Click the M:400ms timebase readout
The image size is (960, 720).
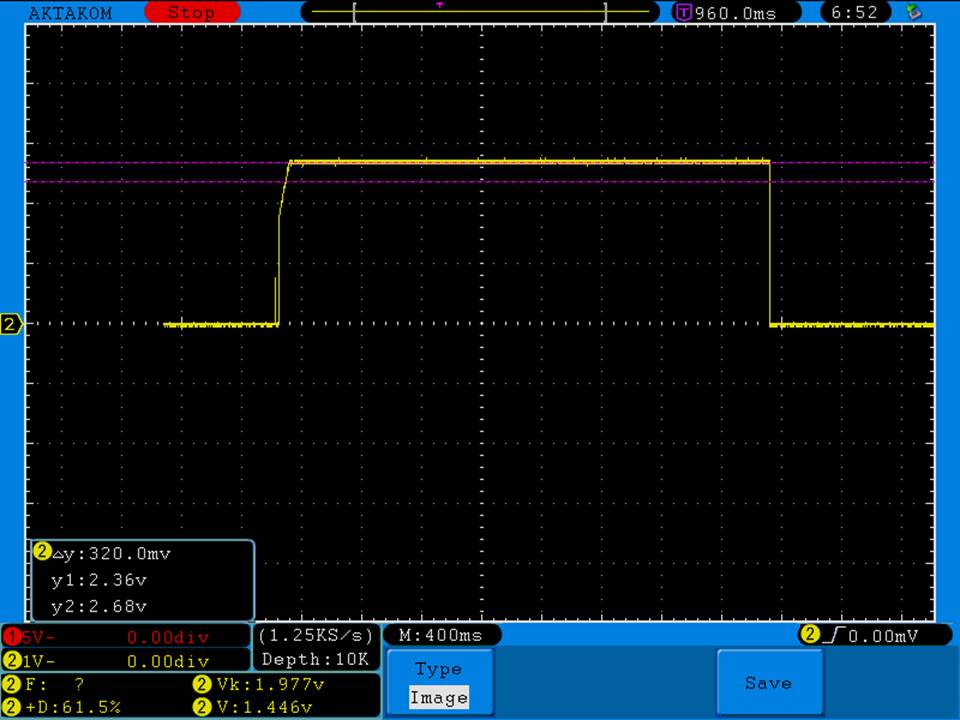tap(441, 635)
